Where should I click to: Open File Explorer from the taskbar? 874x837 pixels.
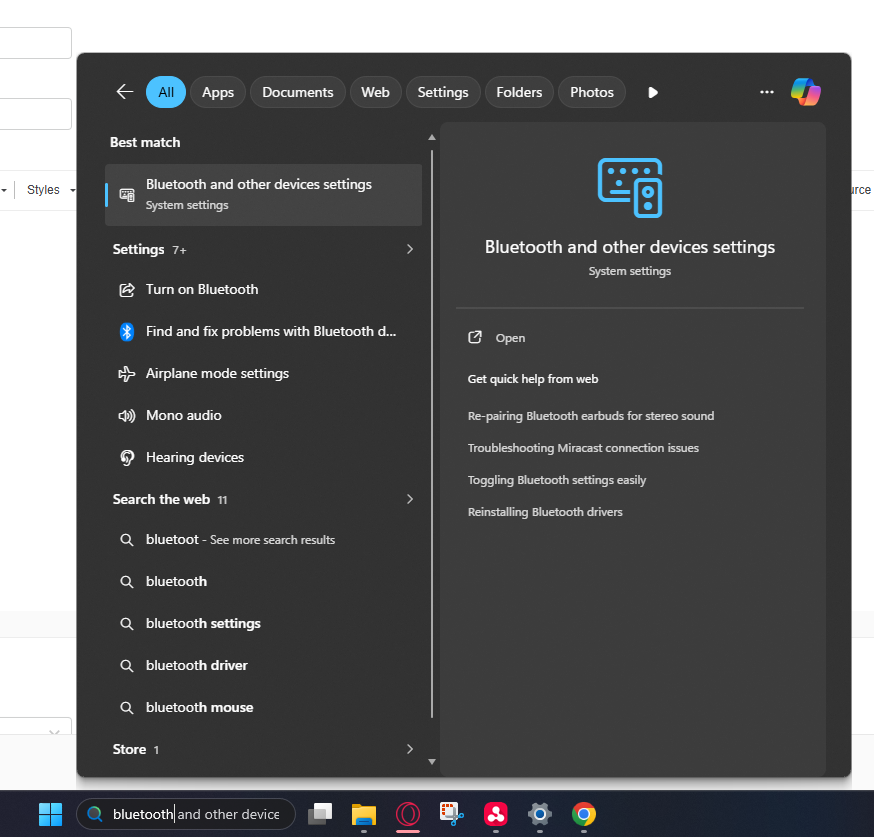(364, 814)
